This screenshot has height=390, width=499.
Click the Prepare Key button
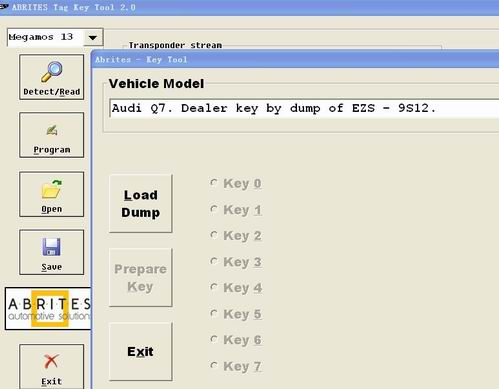(141, 277)
